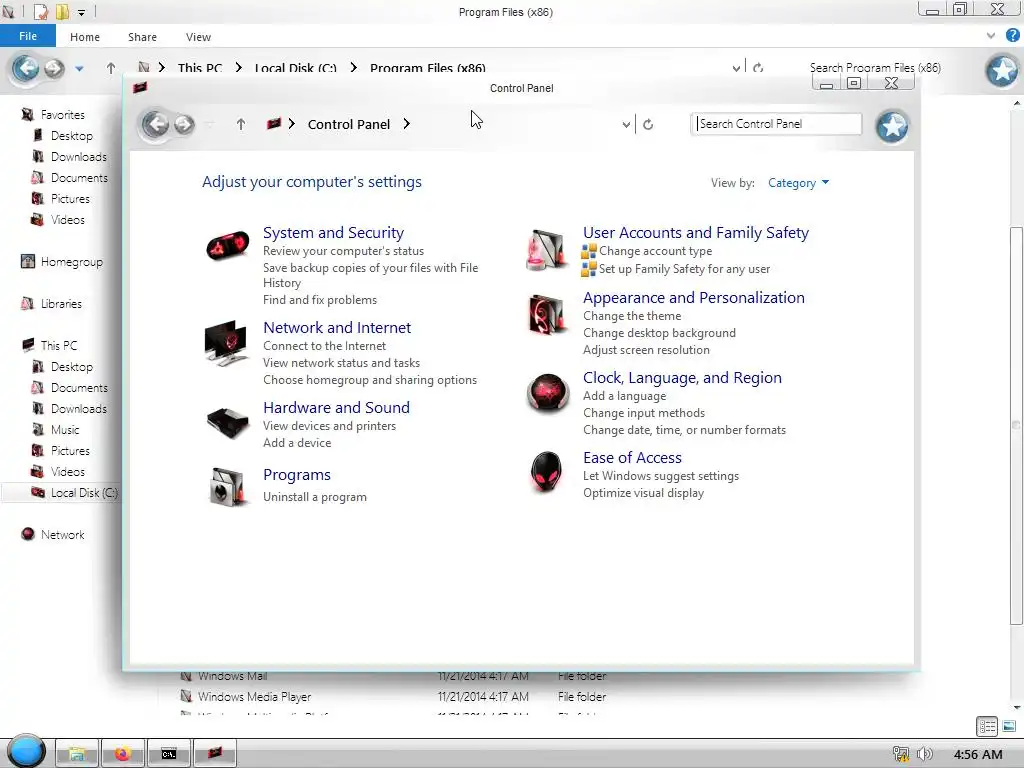The height and width of the screenshot is (768, 1024).
Task: Open Explorer help question mark icon
Action: (1012, 36)
